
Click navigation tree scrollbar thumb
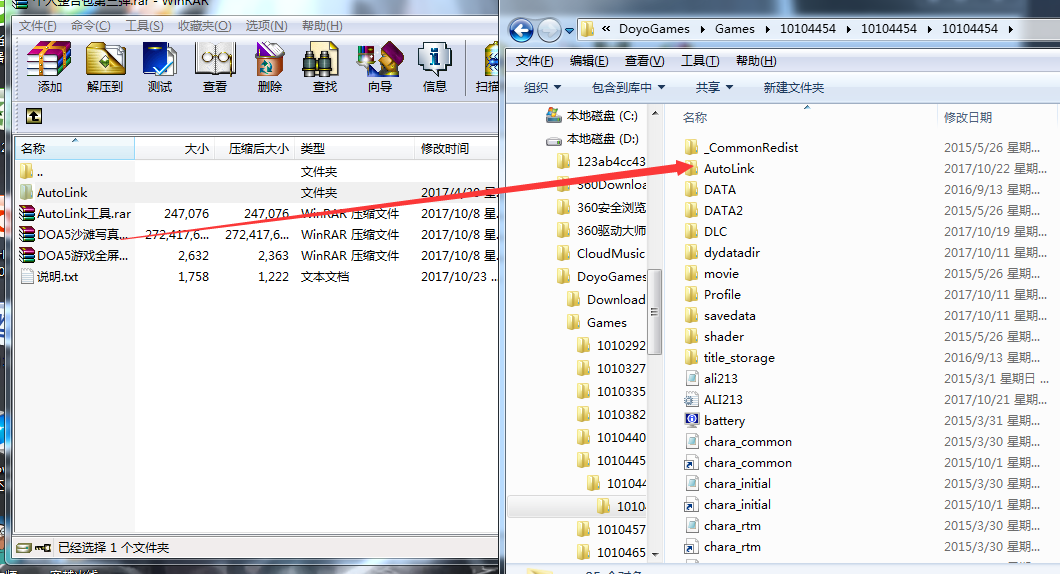[x=654, y=311]
